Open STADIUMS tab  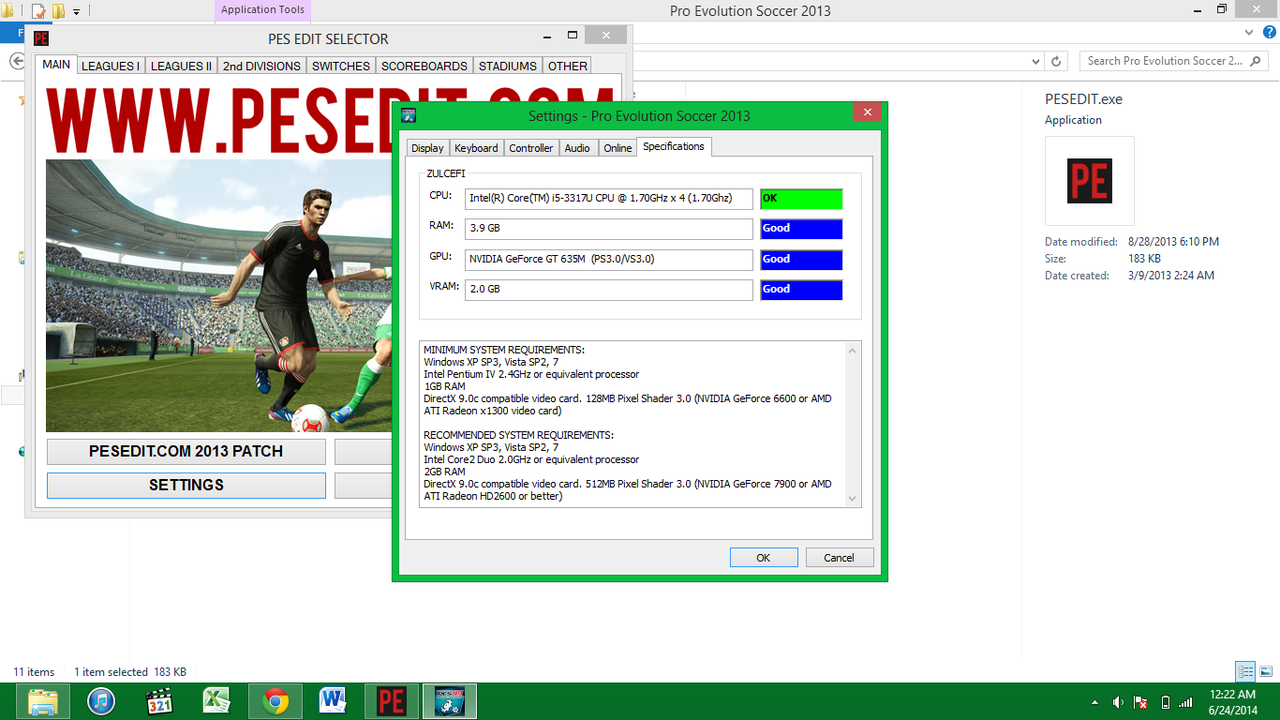(x=507, y=66)
